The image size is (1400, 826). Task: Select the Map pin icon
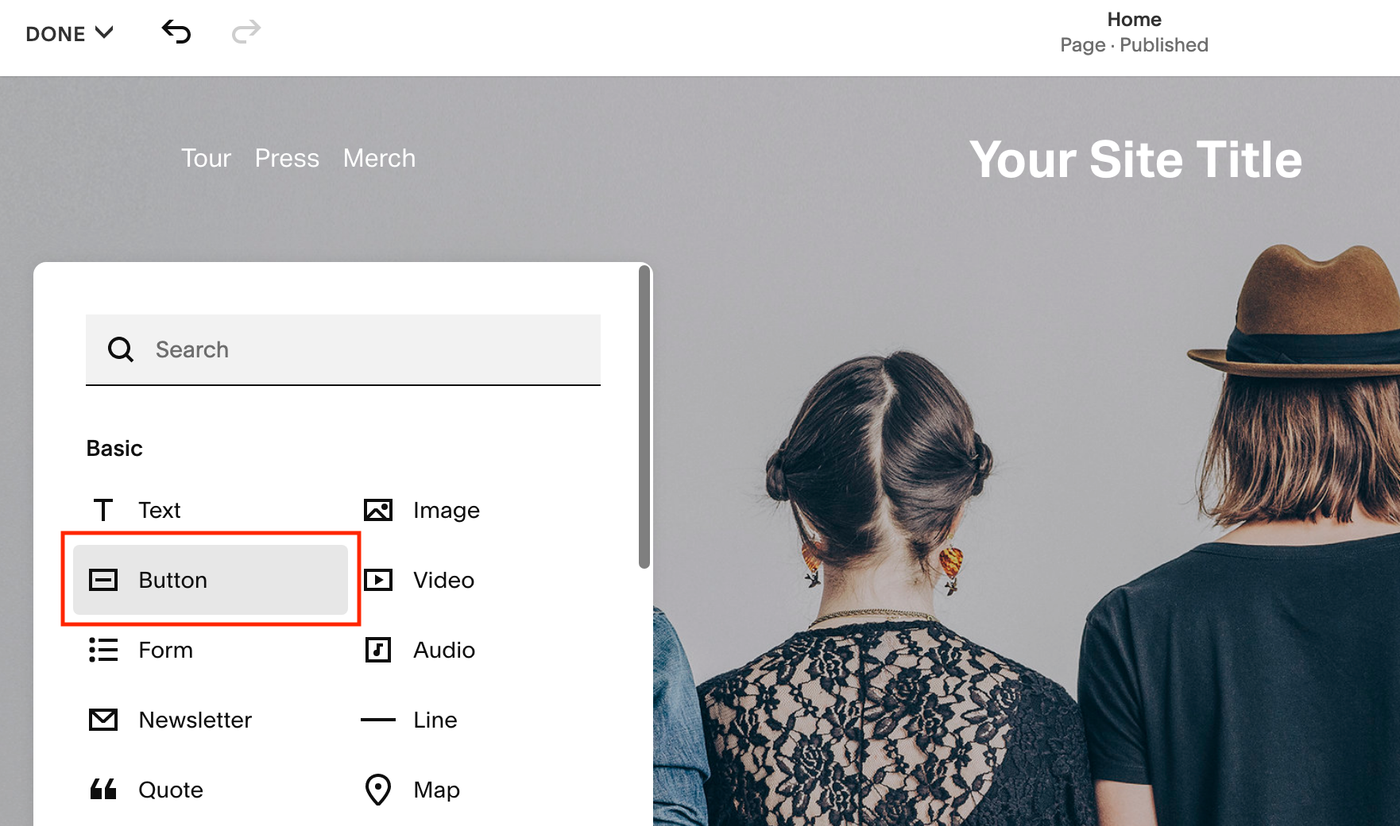[x=378, y=790]
